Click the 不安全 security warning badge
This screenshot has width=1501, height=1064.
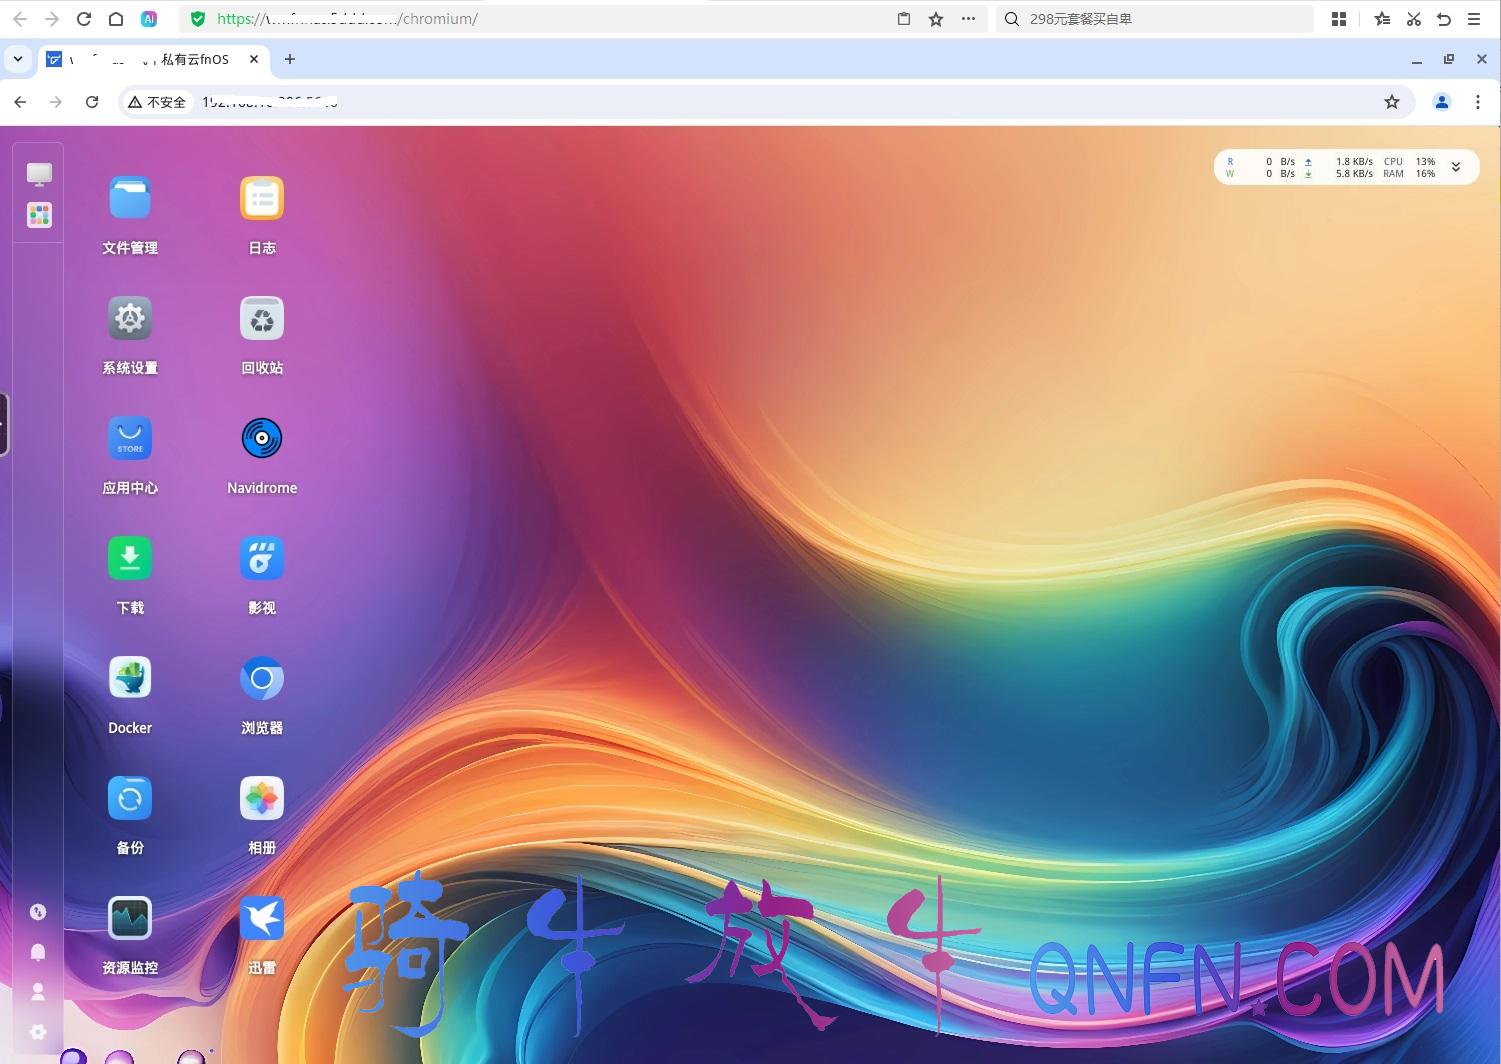157,102
